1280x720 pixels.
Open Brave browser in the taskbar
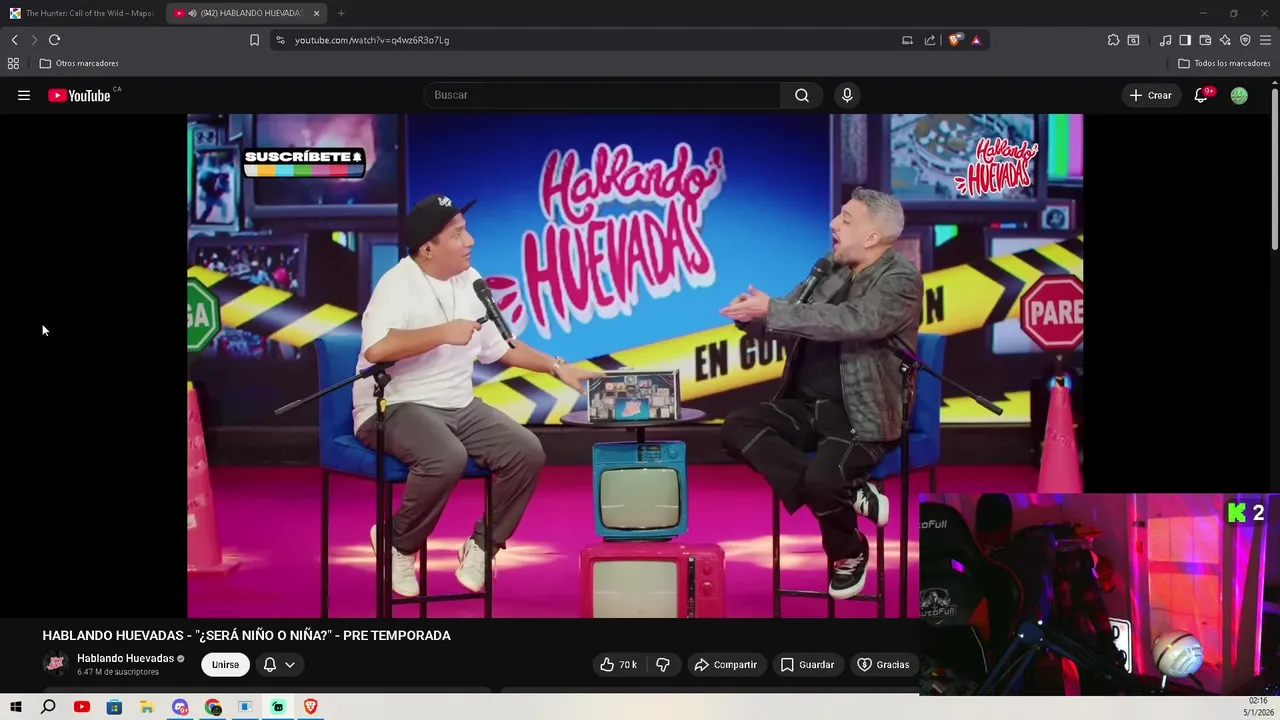310,707
